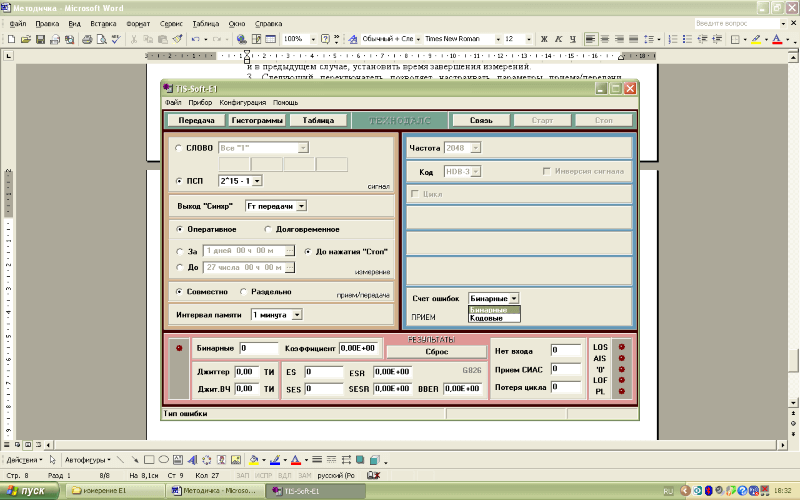Viewport: 800px width, 500px height.
Task: Apply fill color in the drawing toolbar
Action: coord(254,460)
